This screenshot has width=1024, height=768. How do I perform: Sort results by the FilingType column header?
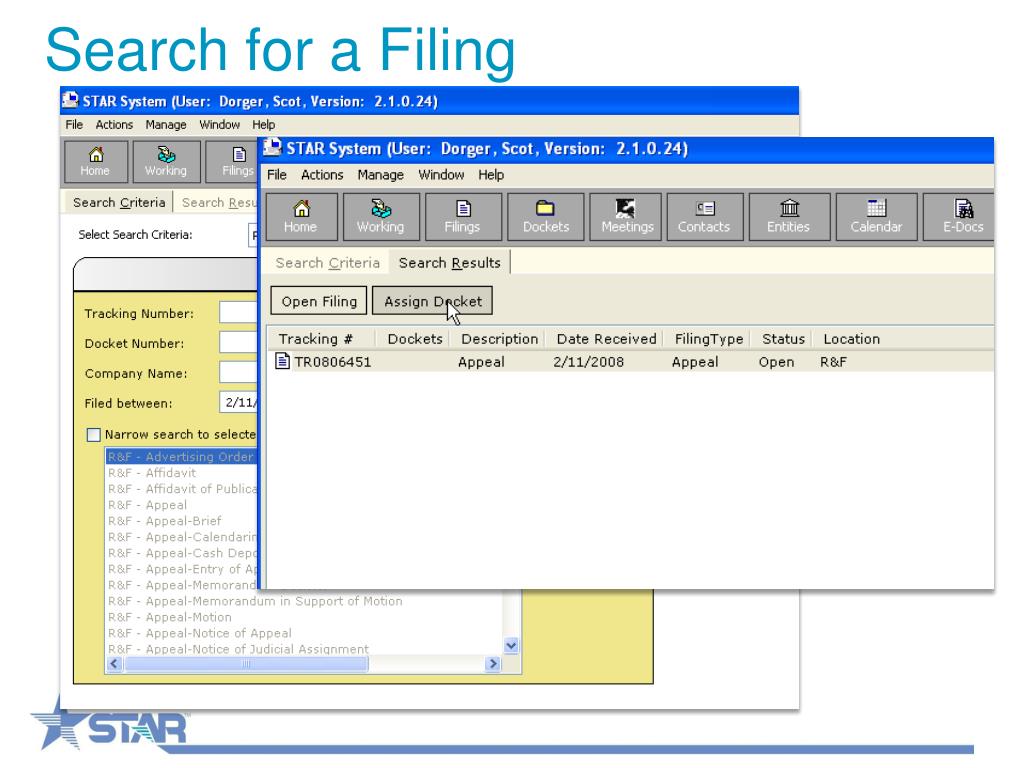point(709,339)
